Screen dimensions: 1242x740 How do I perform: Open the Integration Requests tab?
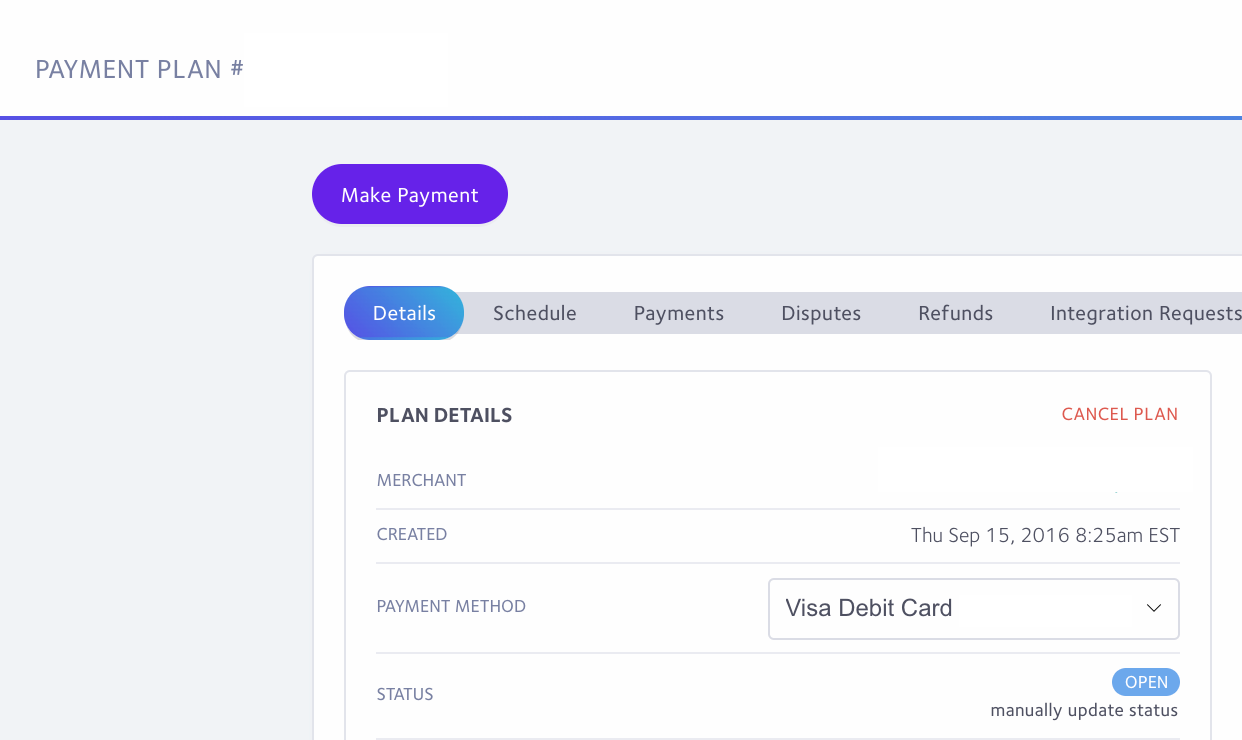click(x=1143, y=312)
